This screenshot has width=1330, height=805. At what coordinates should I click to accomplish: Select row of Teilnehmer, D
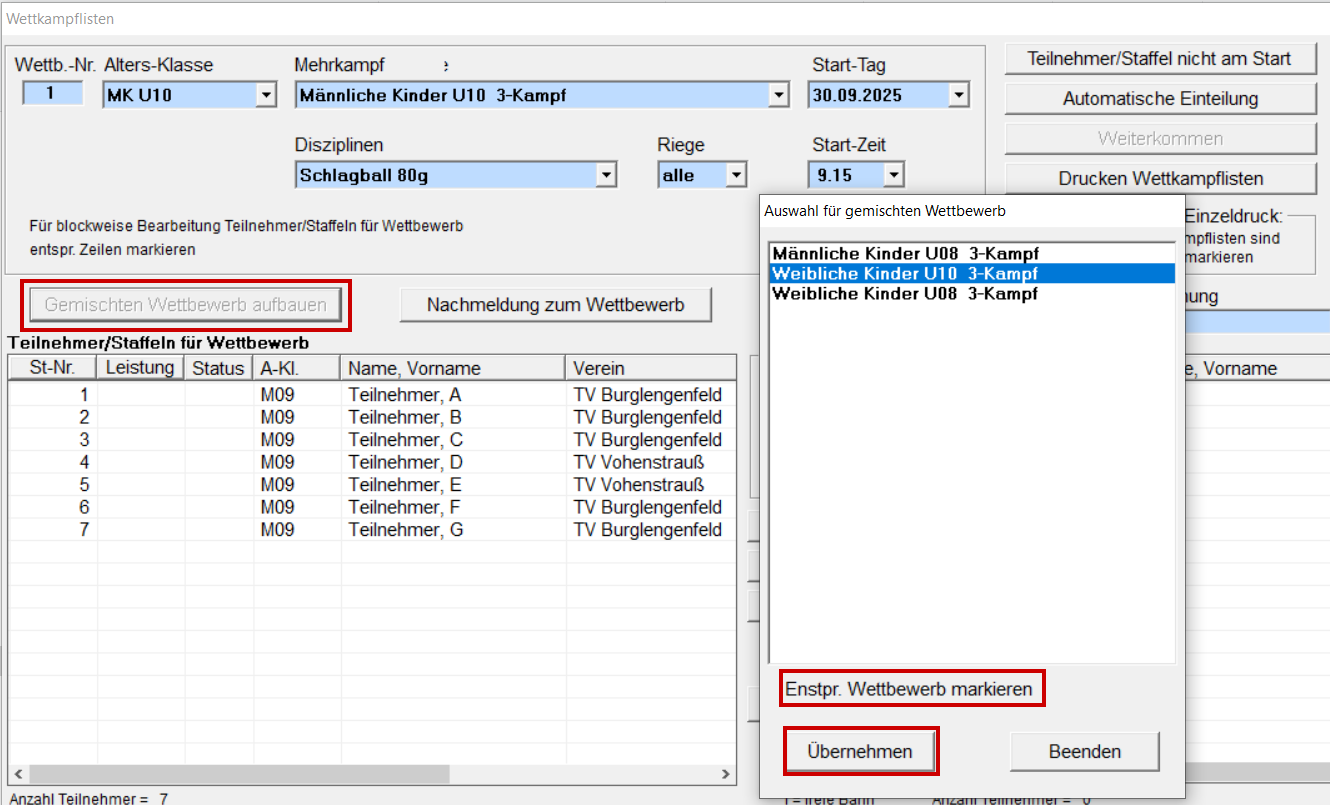[405, 462]
